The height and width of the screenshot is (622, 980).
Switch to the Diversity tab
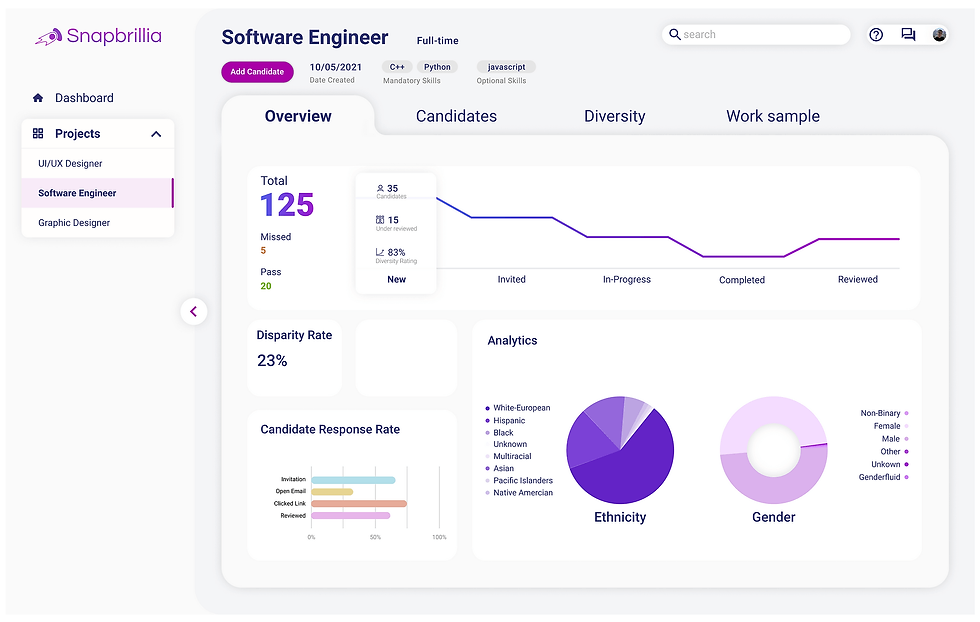pyautogui.click(x=614, y=116)
